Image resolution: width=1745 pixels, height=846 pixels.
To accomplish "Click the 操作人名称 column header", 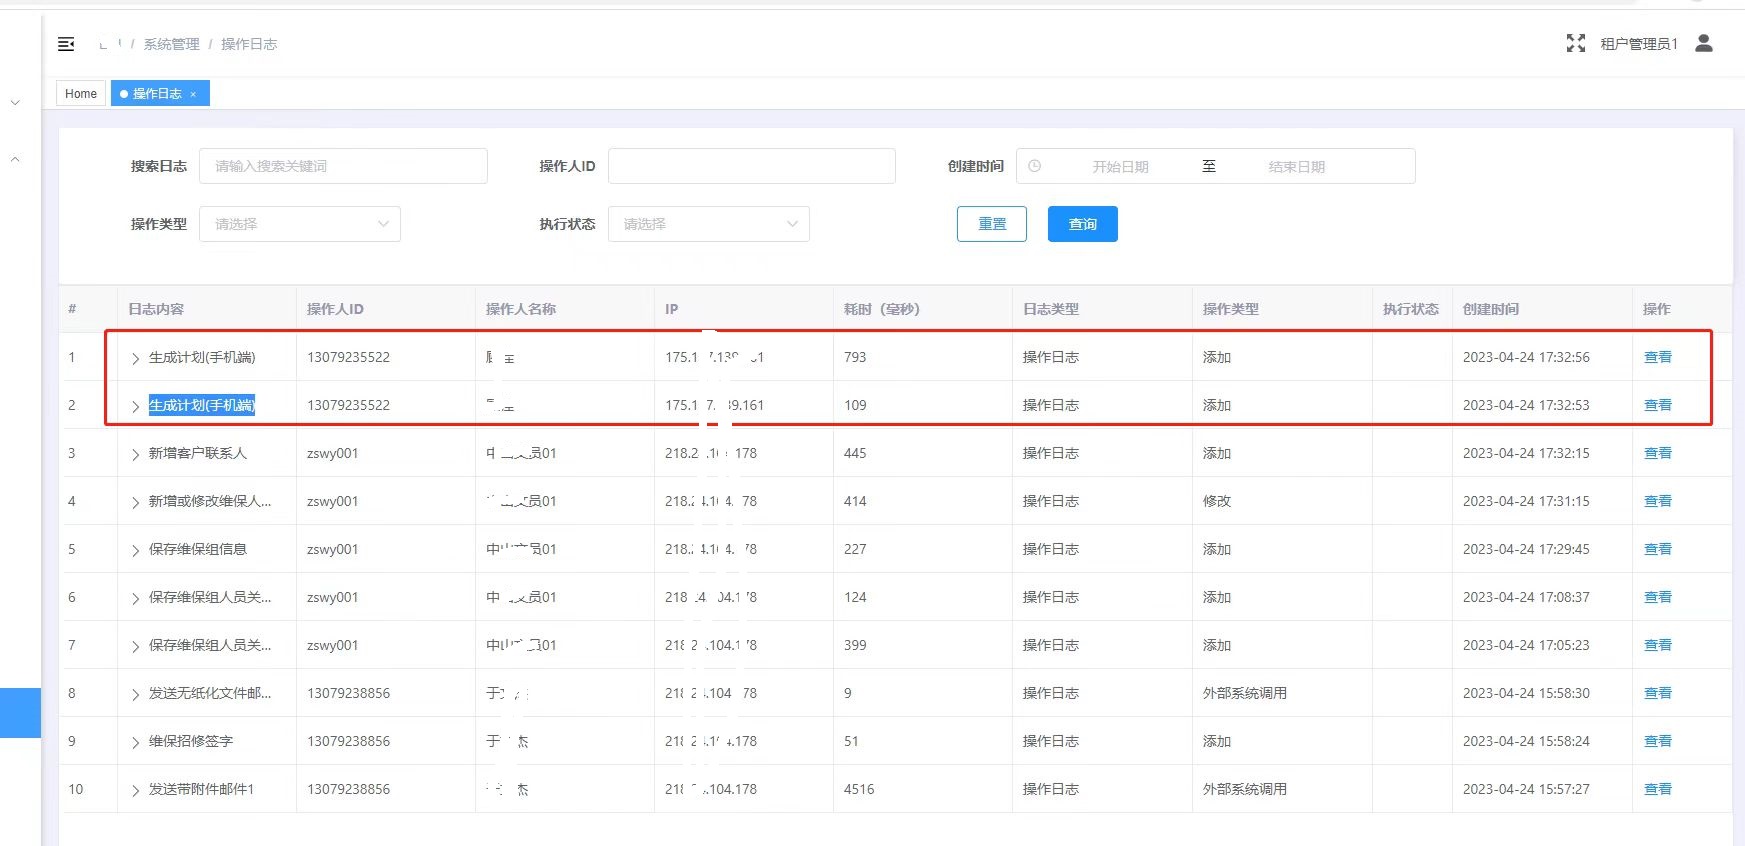I will point(521,309).
